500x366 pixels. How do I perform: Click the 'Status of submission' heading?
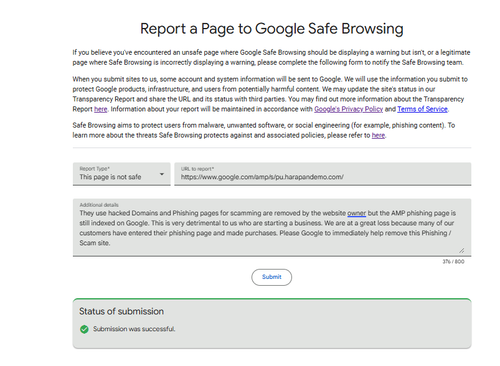coord(121,311)
